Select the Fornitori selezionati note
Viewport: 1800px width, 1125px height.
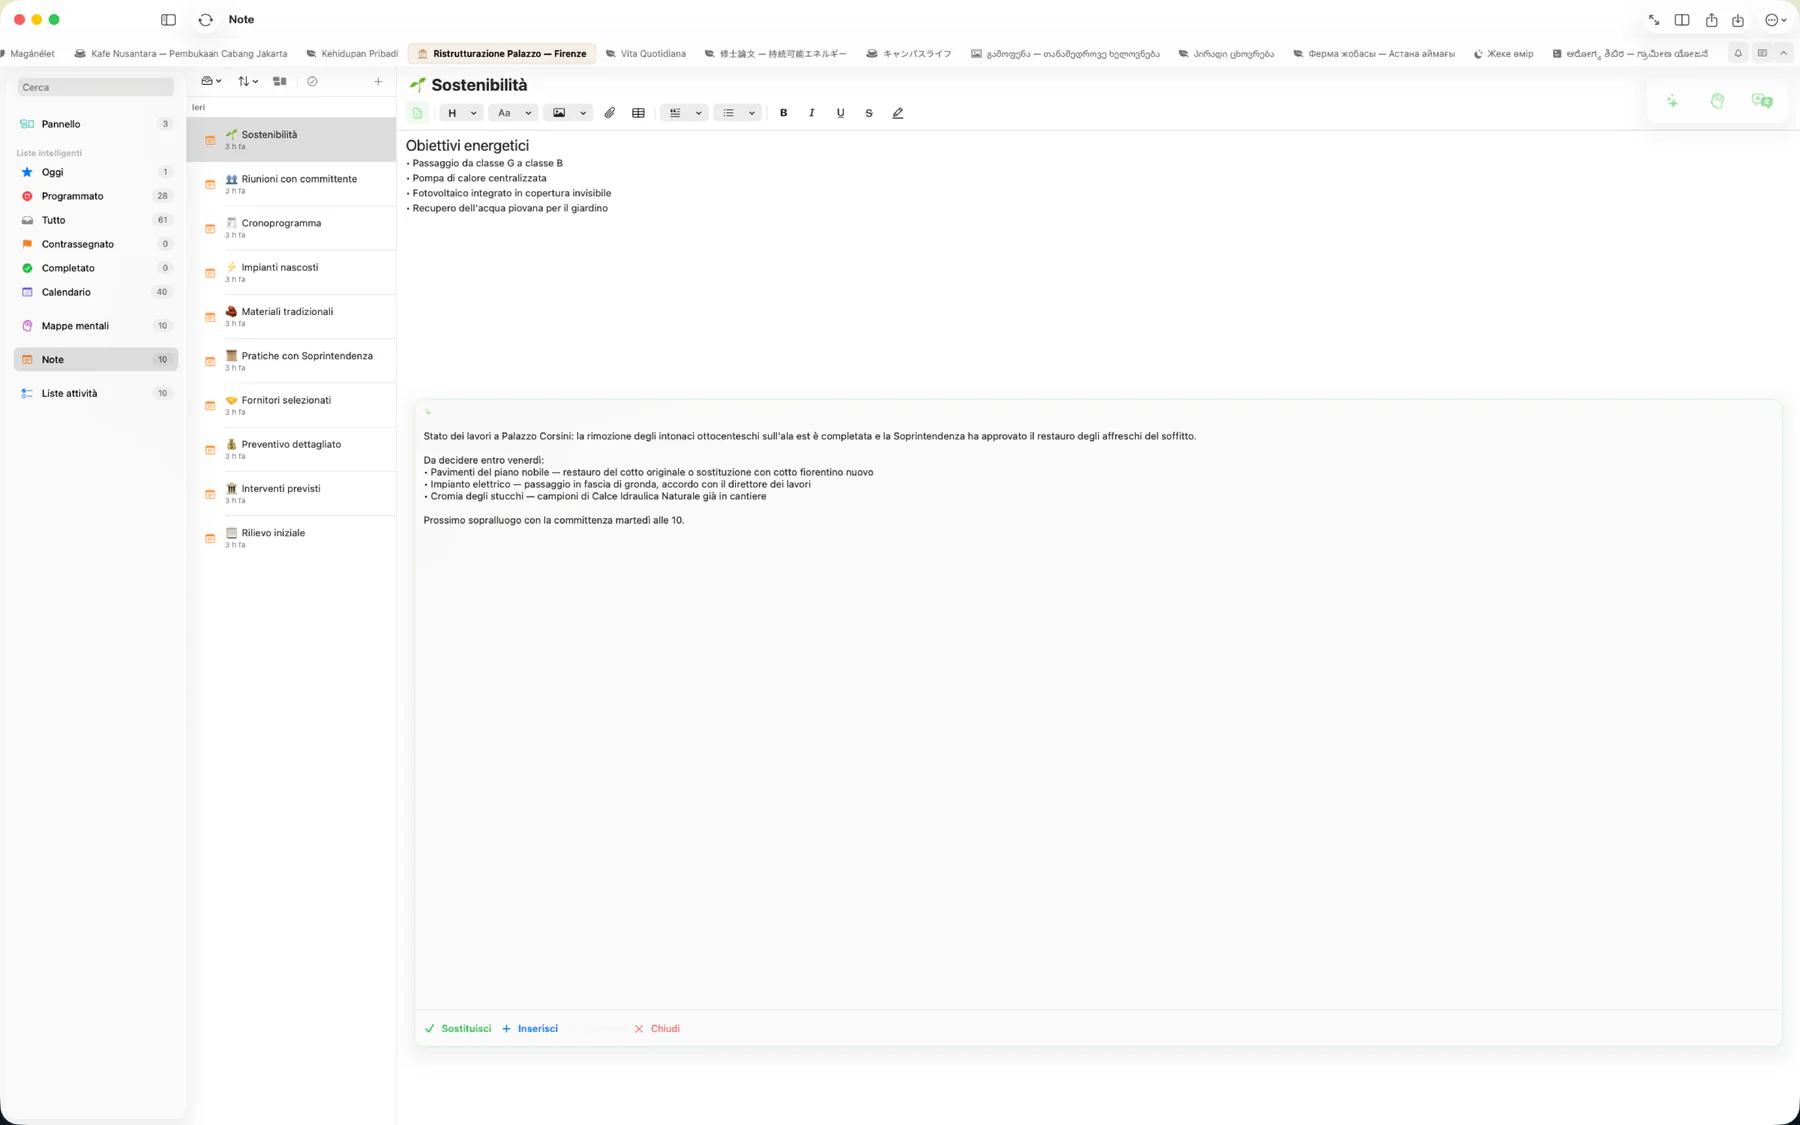tap(291, 405)
